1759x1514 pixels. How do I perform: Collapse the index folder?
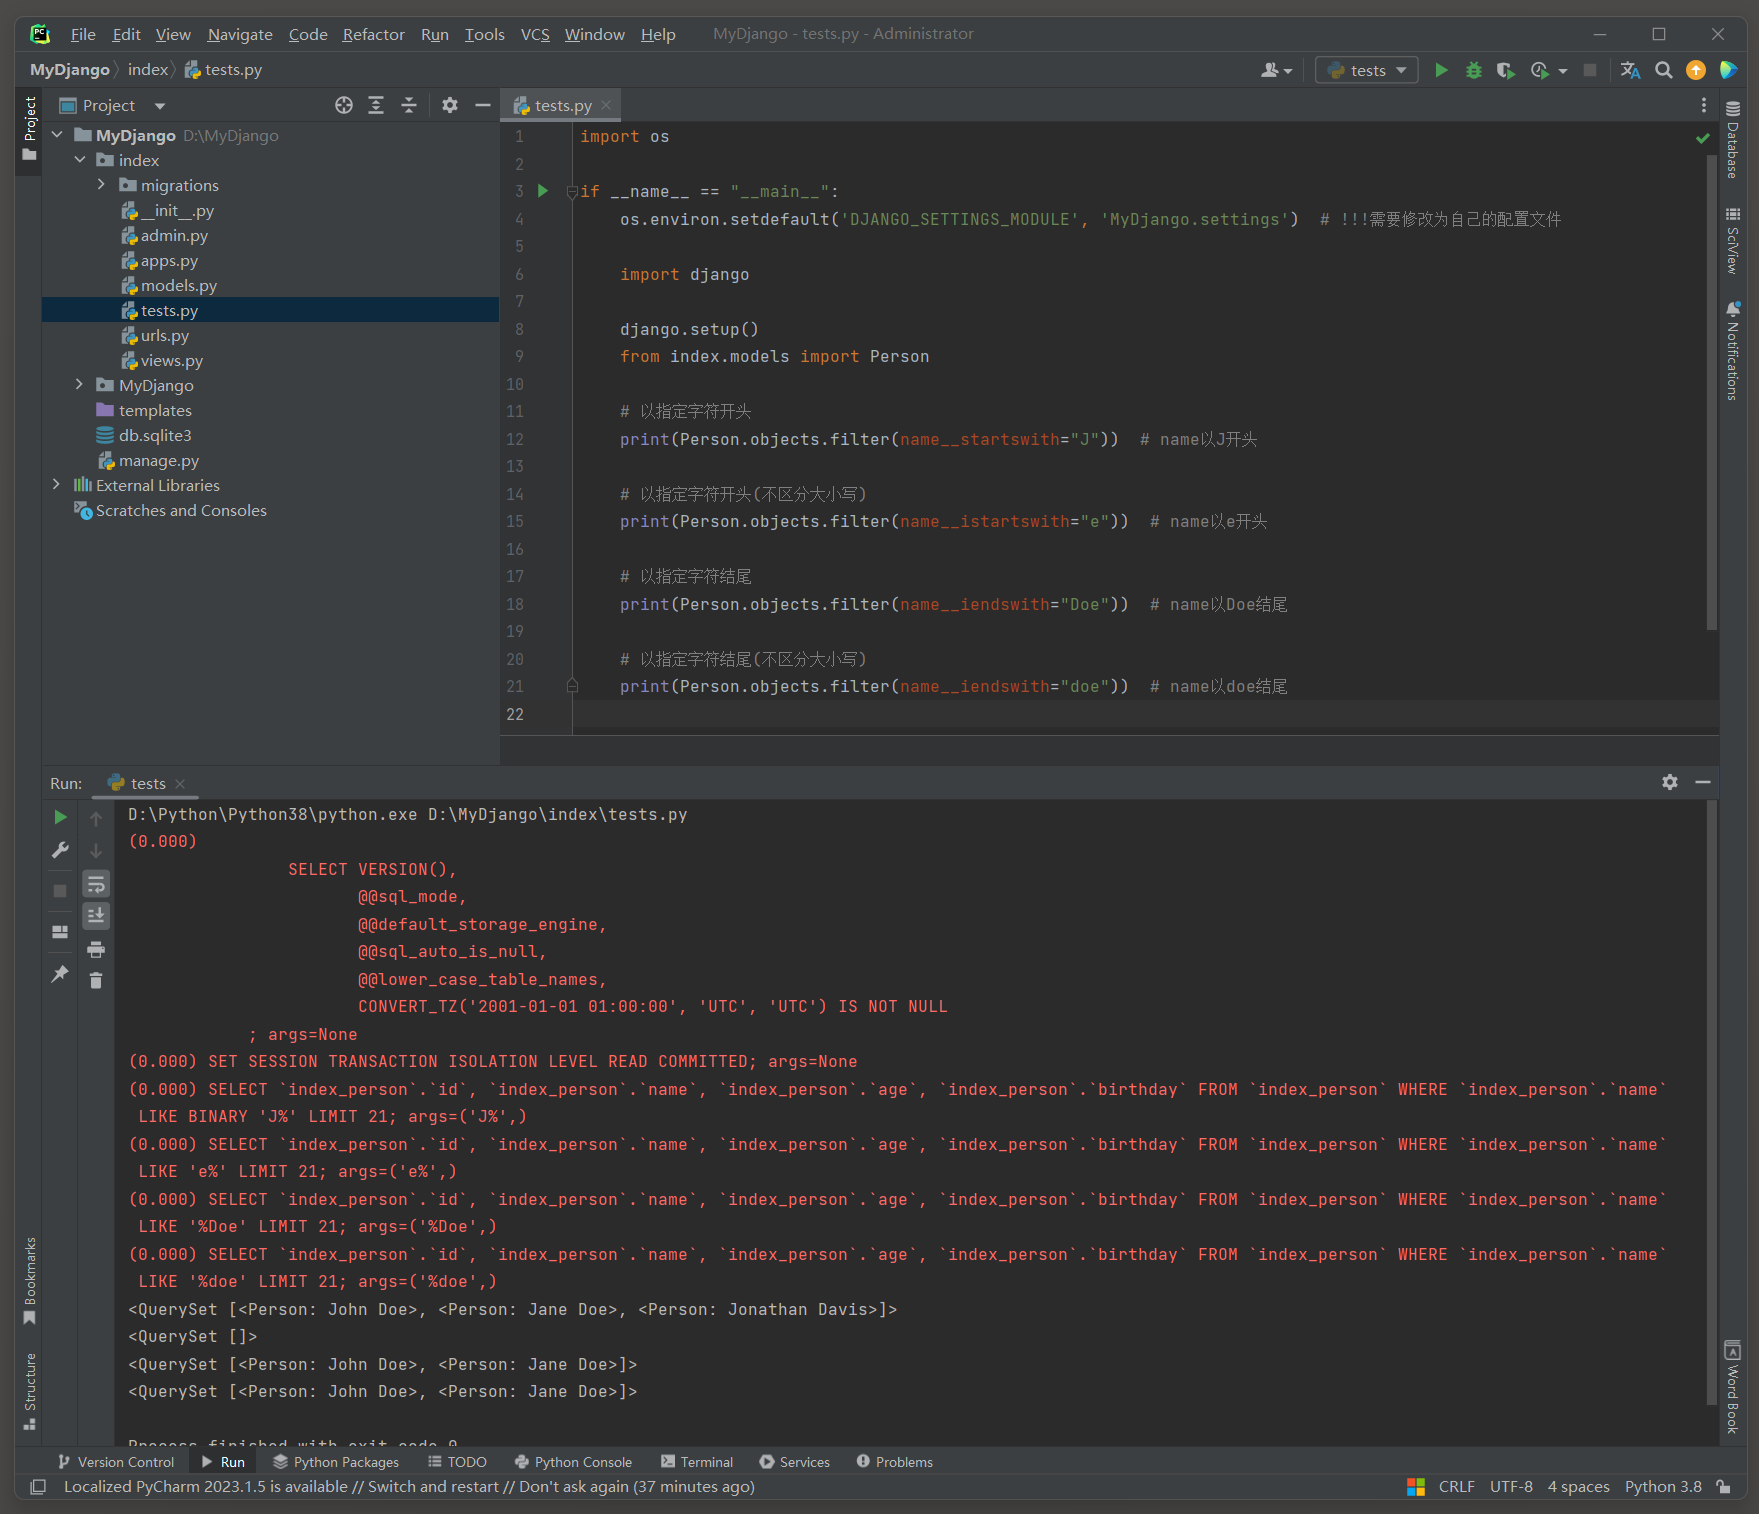pos(80,160)
